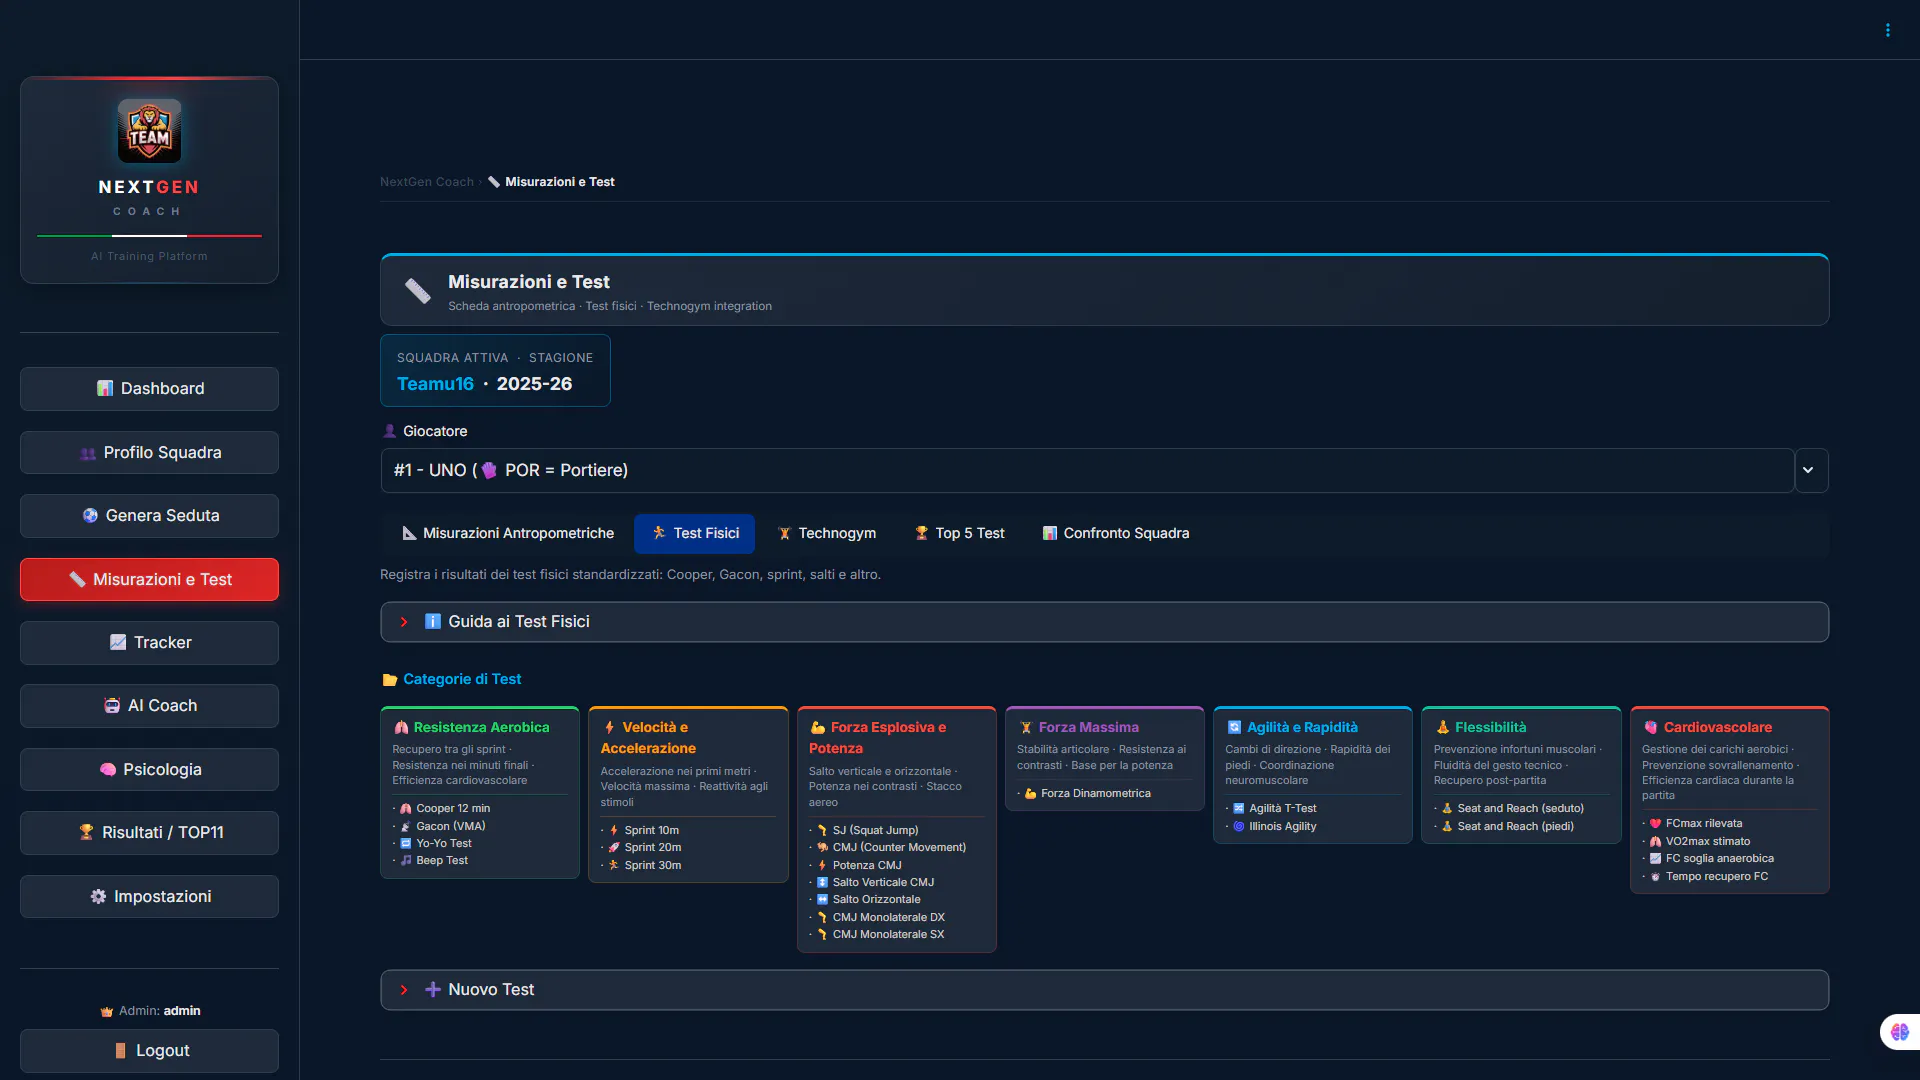Click the Guida ai Test Fisici info icon
Image resolution: width=1920 pixels, height=1080 pixels.
tap(433, 622)
